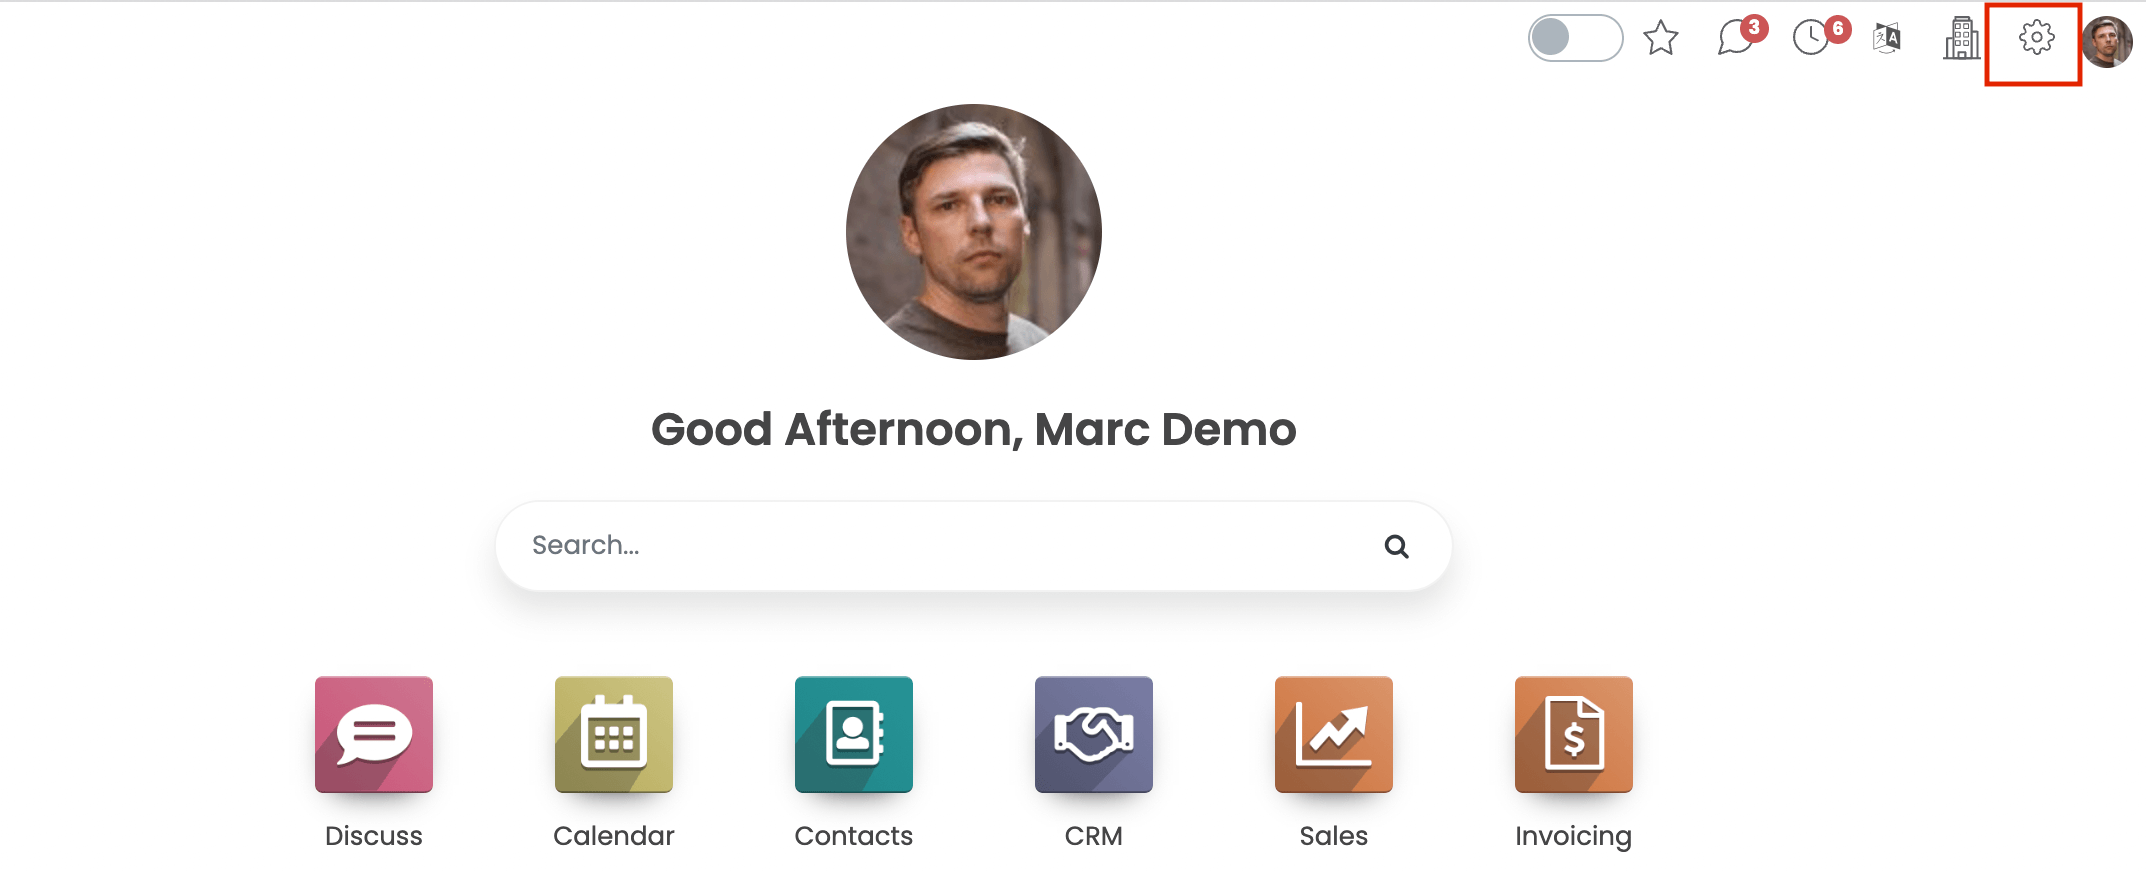Open the user menu from small avatar

(x=2107, y=42)
